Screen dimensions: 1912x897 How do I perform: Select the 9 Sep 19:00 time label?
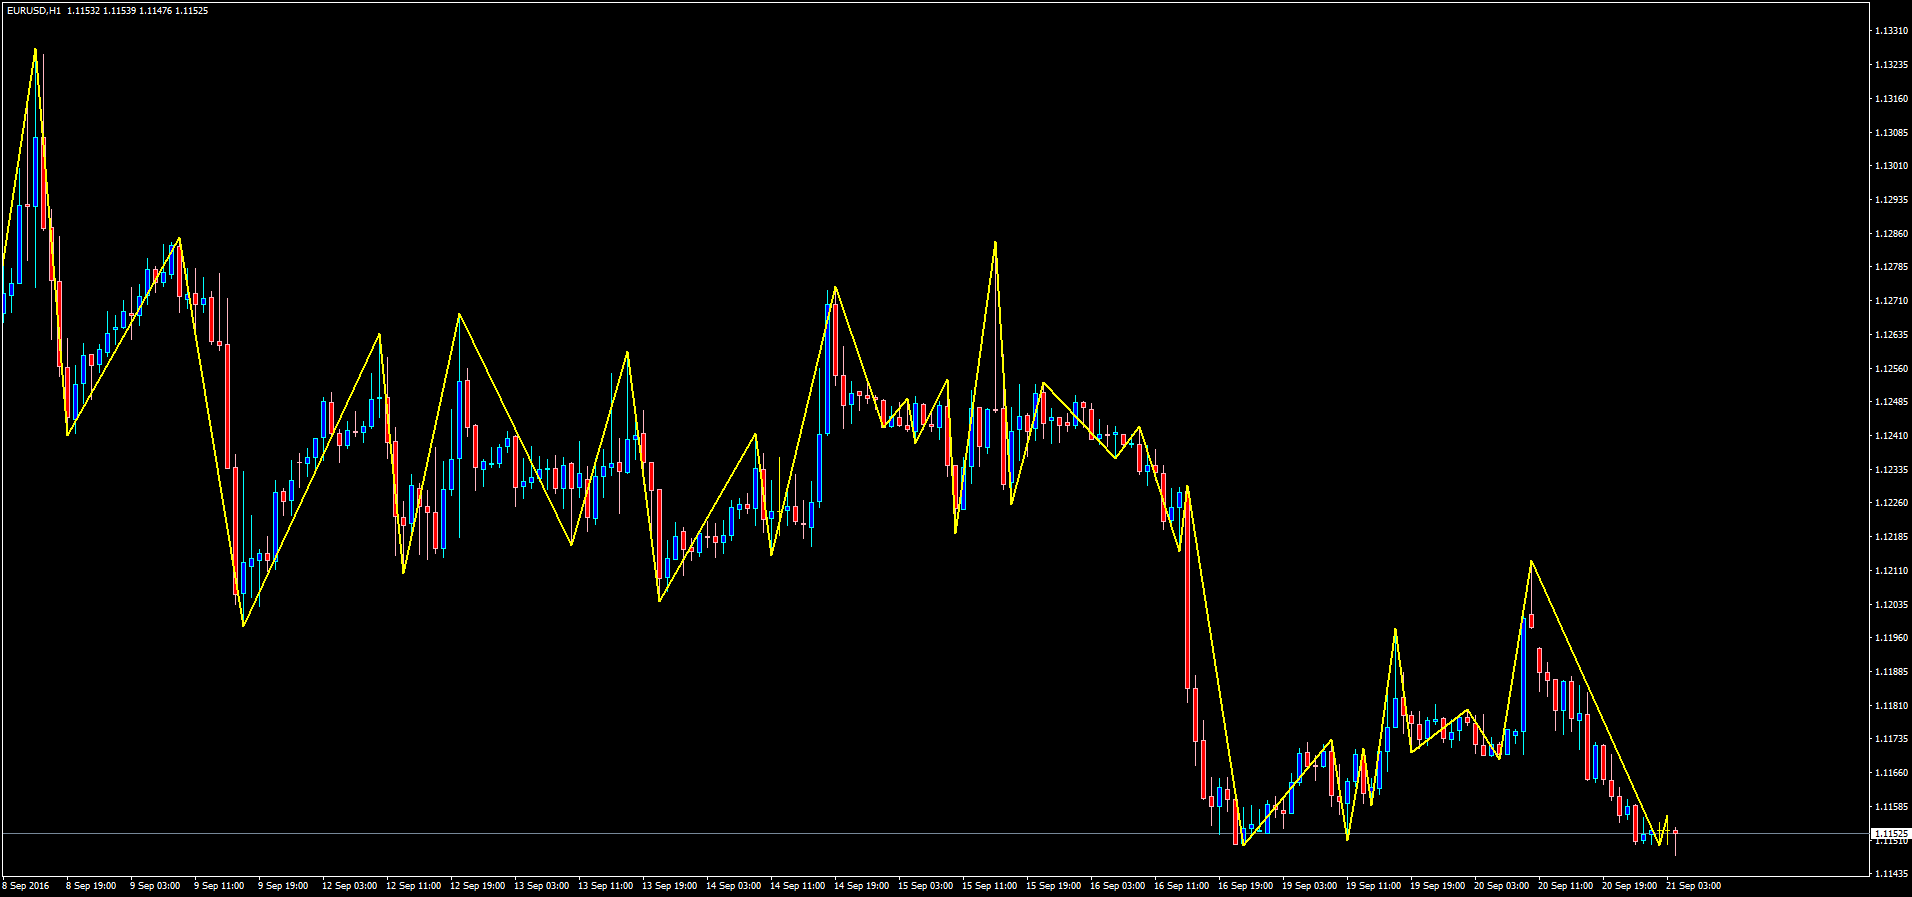[283, 886]
